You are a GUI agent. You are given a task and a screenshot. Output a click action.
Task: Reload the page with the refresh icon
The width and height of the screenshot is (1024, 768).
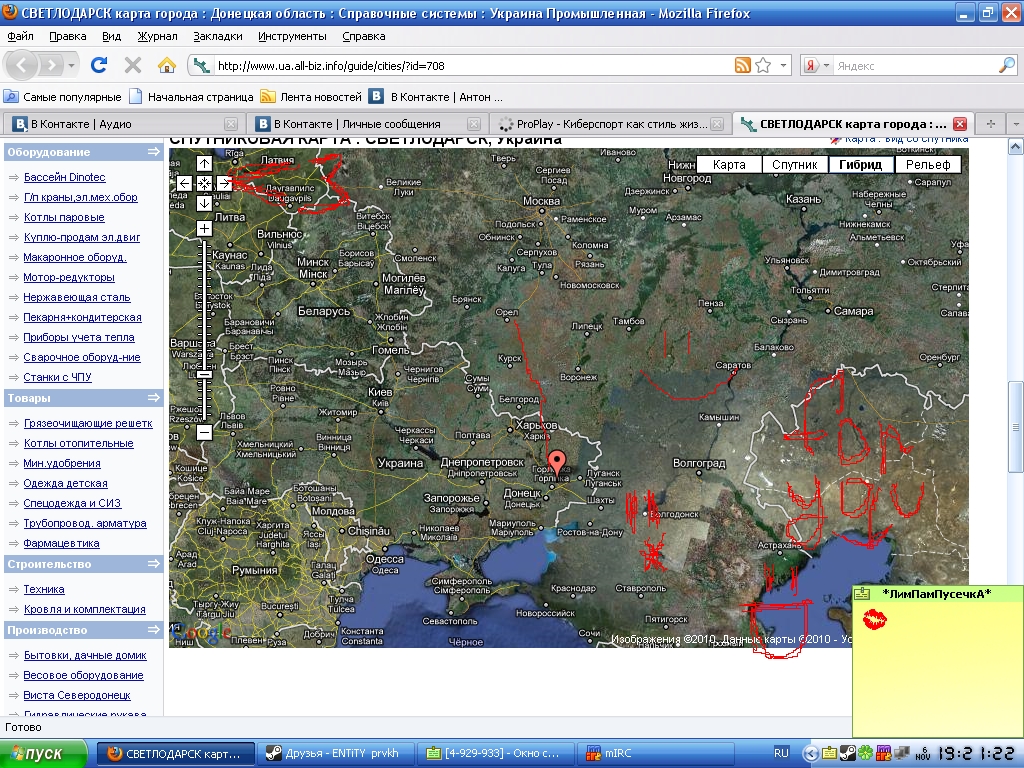[99, 65]
